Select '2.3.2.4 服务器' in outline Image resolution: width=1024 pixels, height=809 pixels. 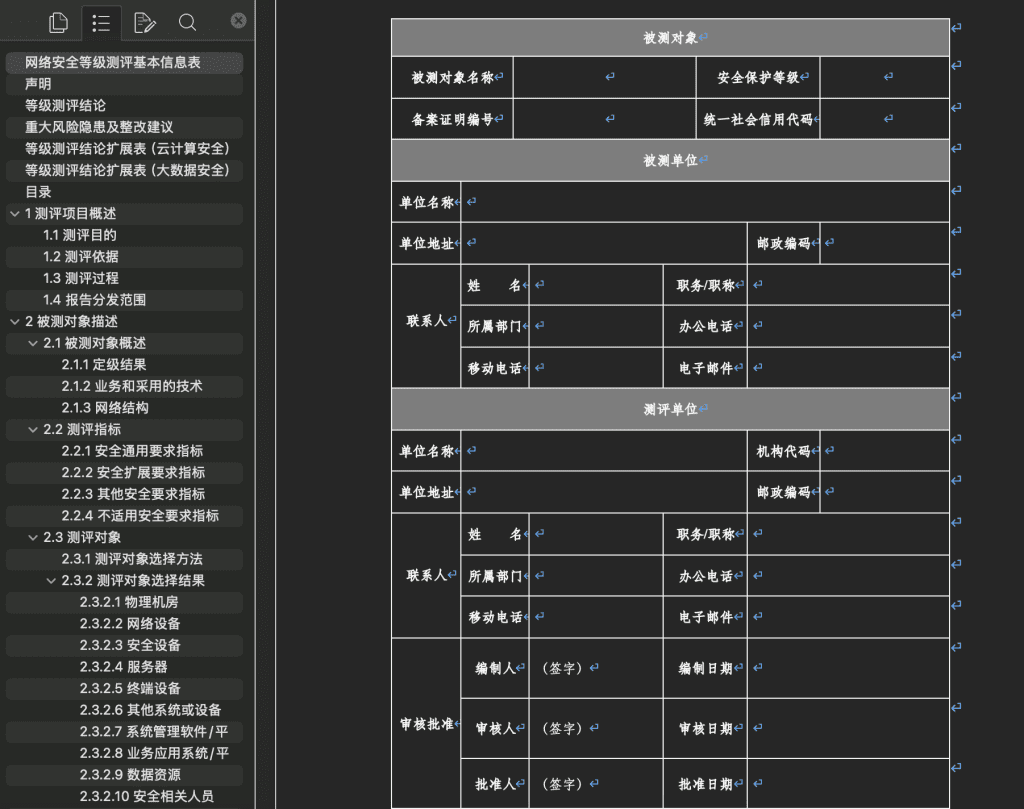(123, 667)
